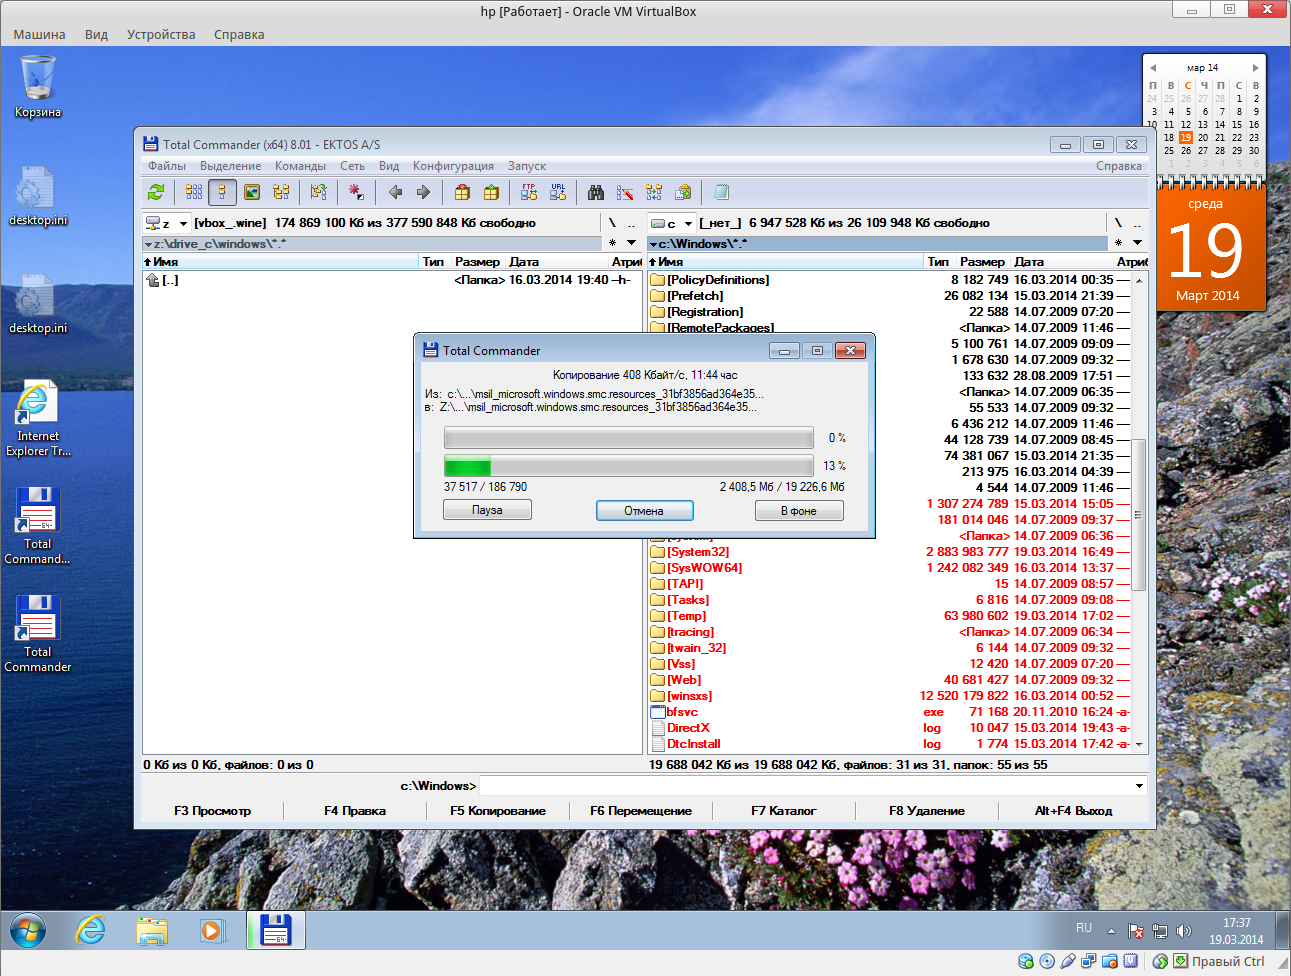This screenshot has height=976, width=1291.
Task: Toggle the full (detailed) view mode button
Action: [222, 192]
